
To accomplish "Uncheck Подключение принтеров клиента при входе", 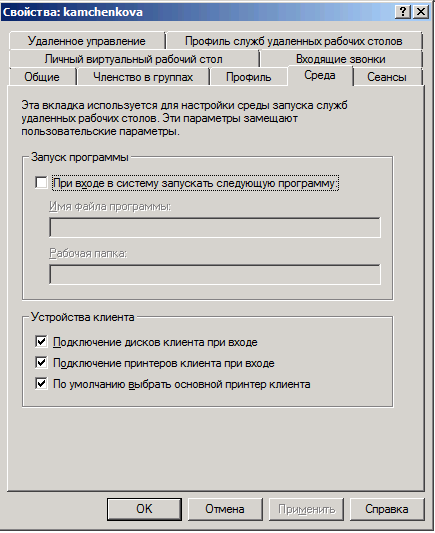I will tap(41, 363).
